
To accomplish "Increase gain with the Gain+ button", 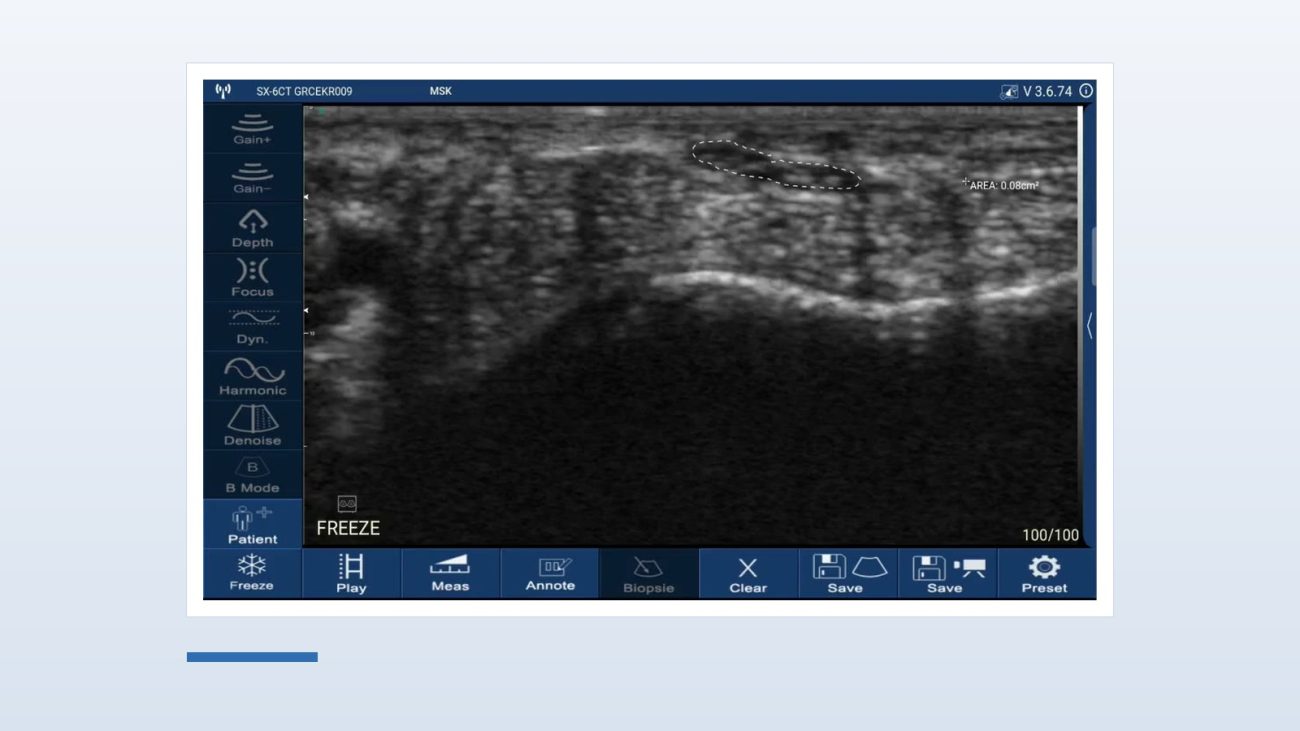I will click(x=252, y=128).
